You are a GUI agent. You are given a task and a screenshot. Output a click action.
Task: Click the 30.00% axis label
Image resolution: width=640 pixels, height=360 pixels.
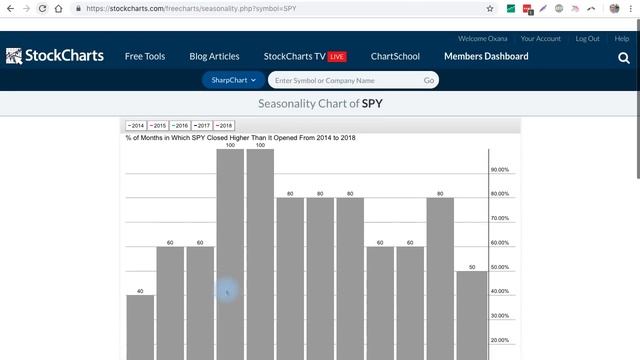coord(500,316)
